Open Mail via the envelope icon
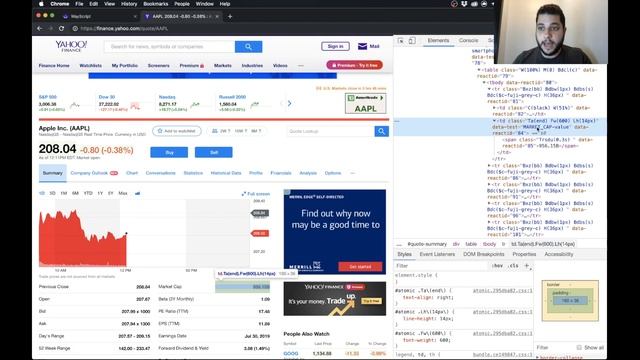640x360 pixels. (362, 46)
